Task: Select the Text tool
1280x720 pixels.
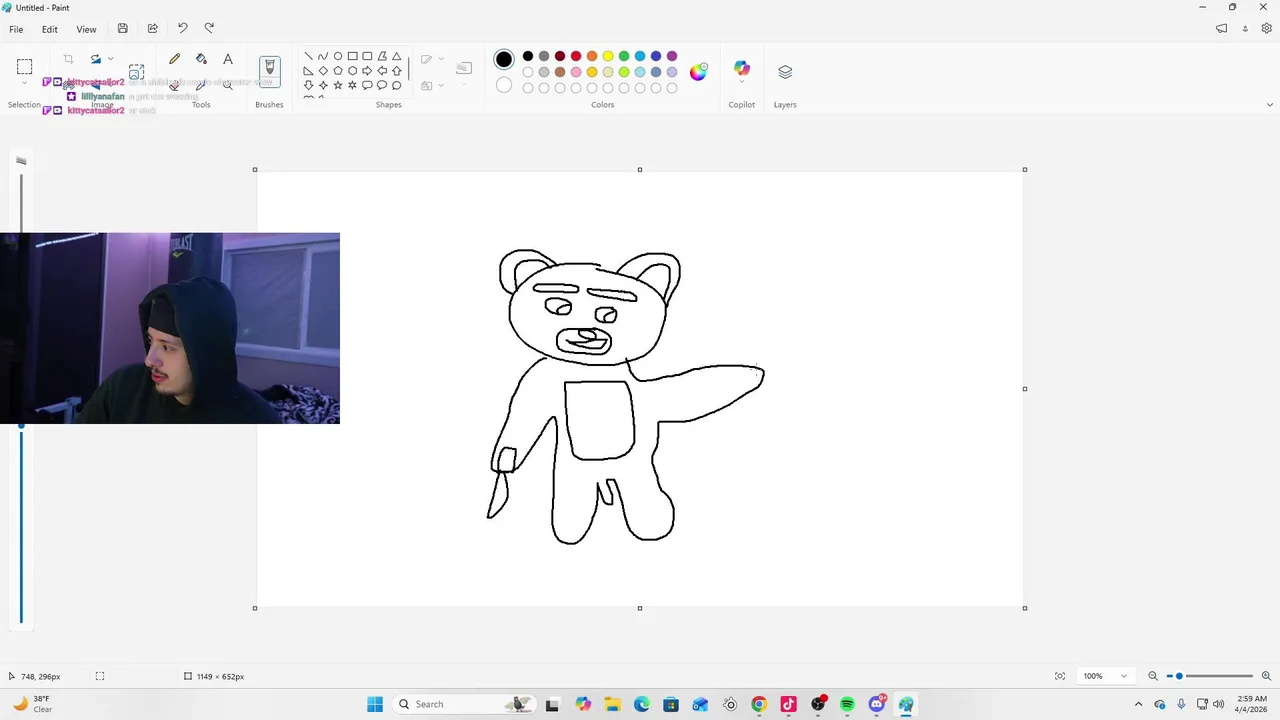Action: [x=228, y=59]
